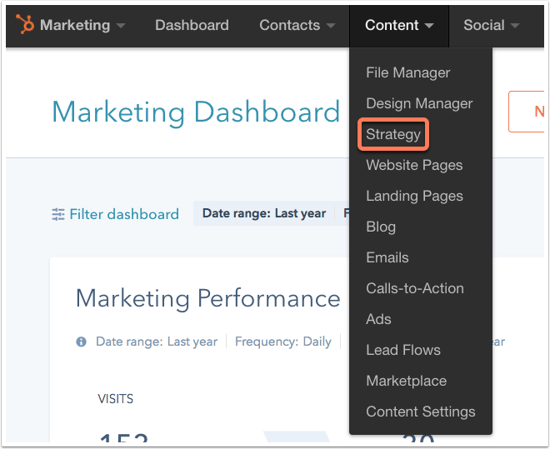This screenshot has height=449, width=550.
Task: Open the Blog menu entry
Action: 381,227
